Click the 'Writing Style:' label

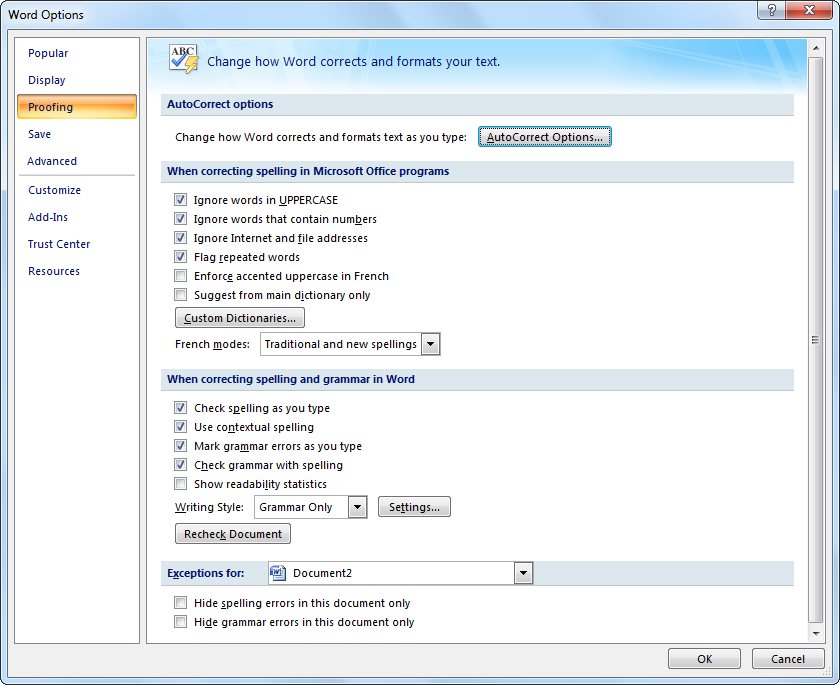209,507
